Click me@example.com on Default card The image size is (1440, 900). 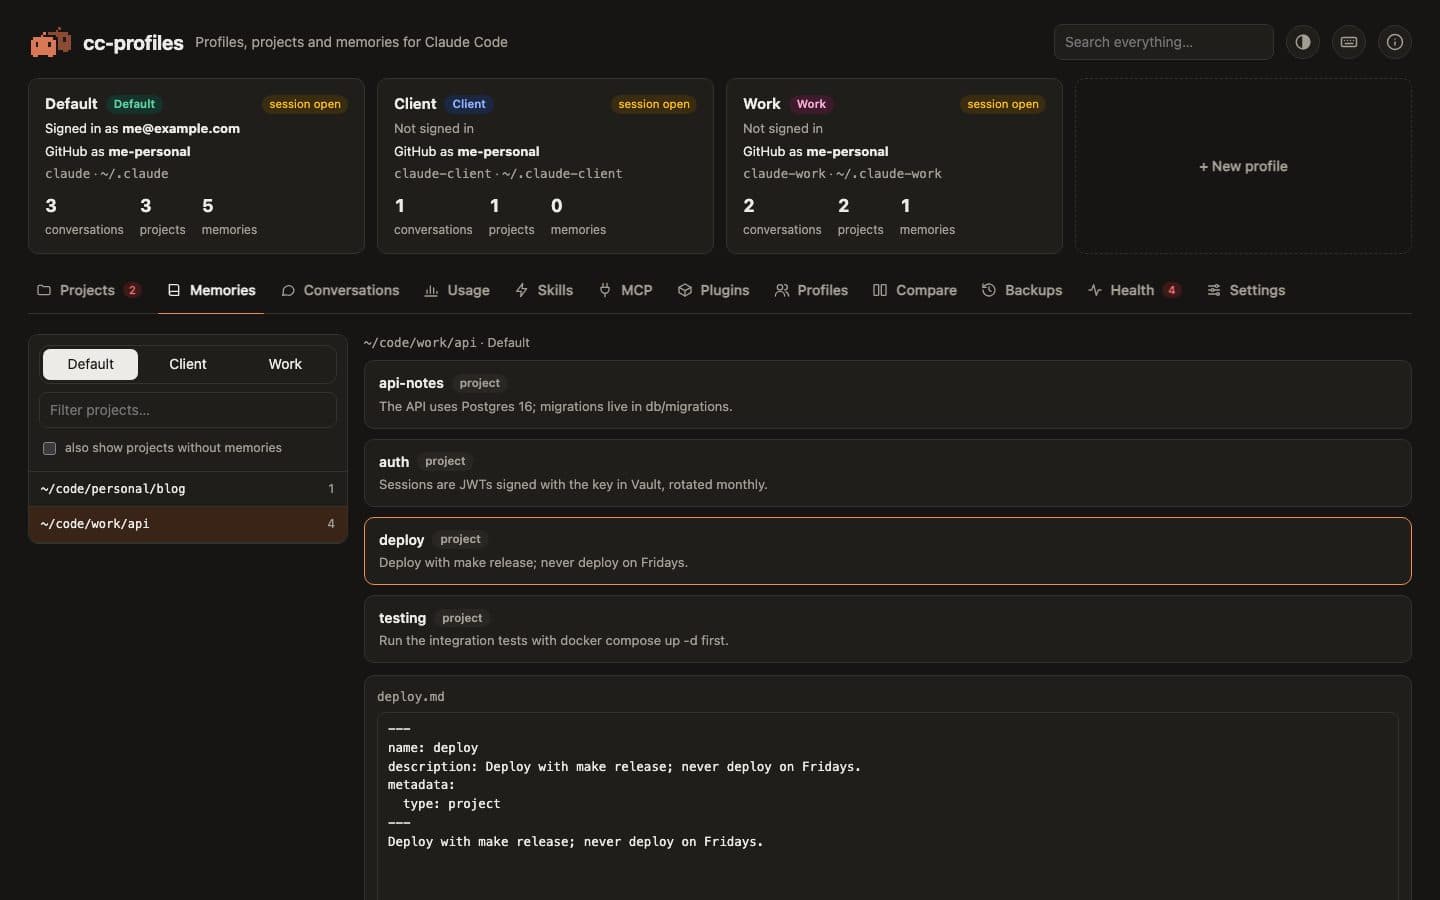point(181,128)
